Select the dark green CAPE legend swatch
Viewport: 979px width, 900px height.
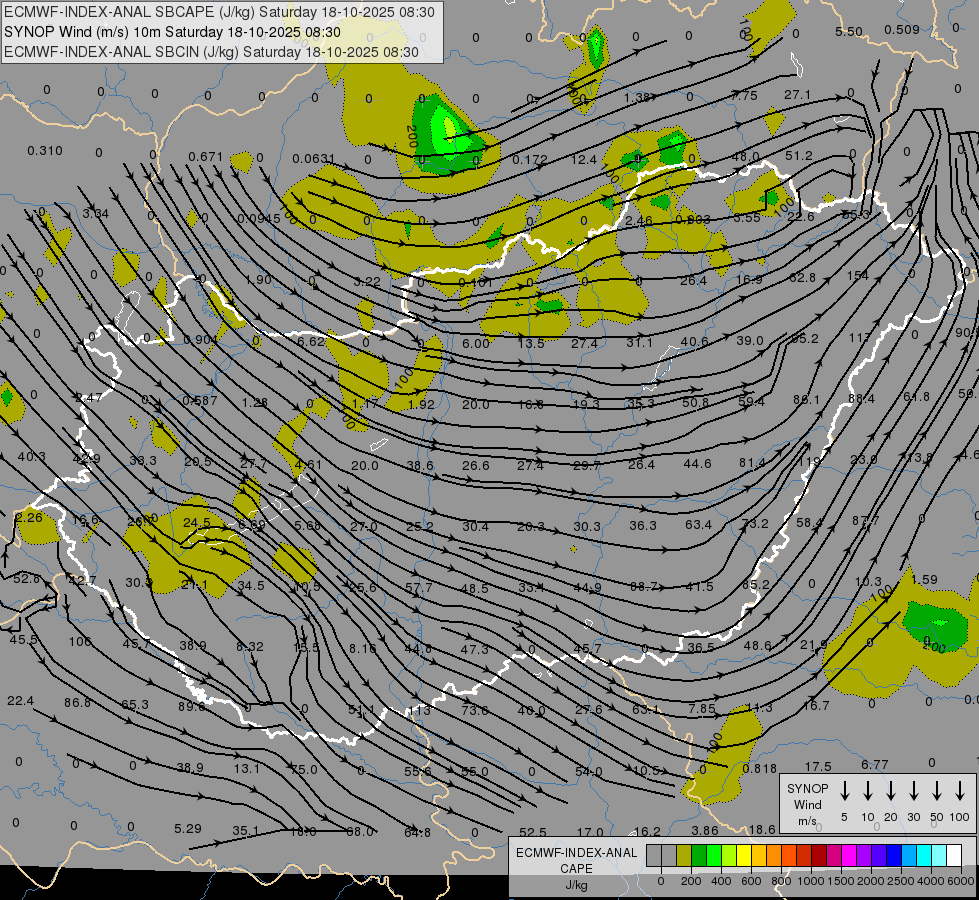pos(699,855)
